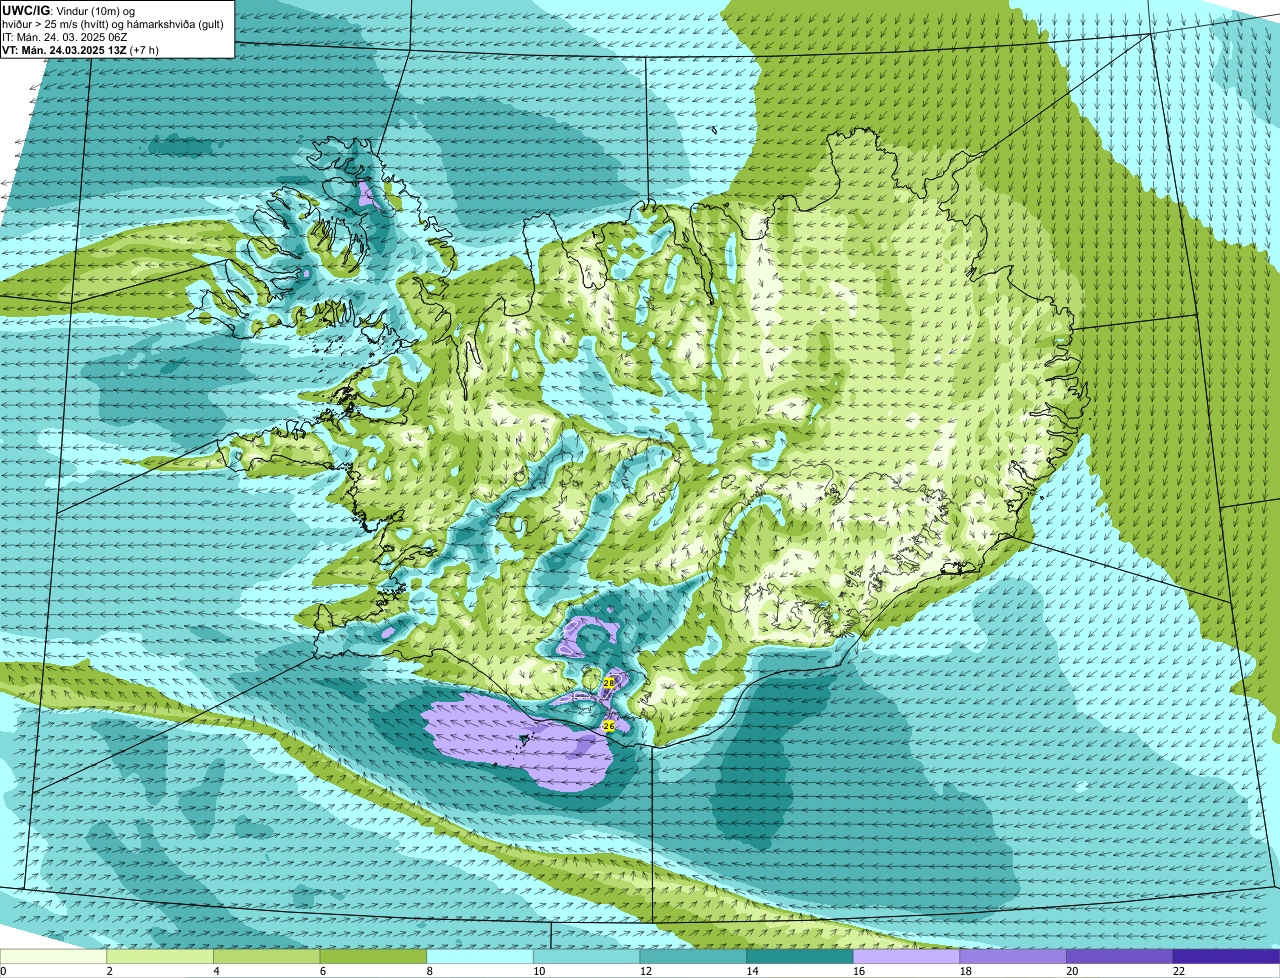Select the dark teal 14–16 m/s legend swatch
Image resolution: width=1280 pixels, height=978 pixels.
(800, 956)
